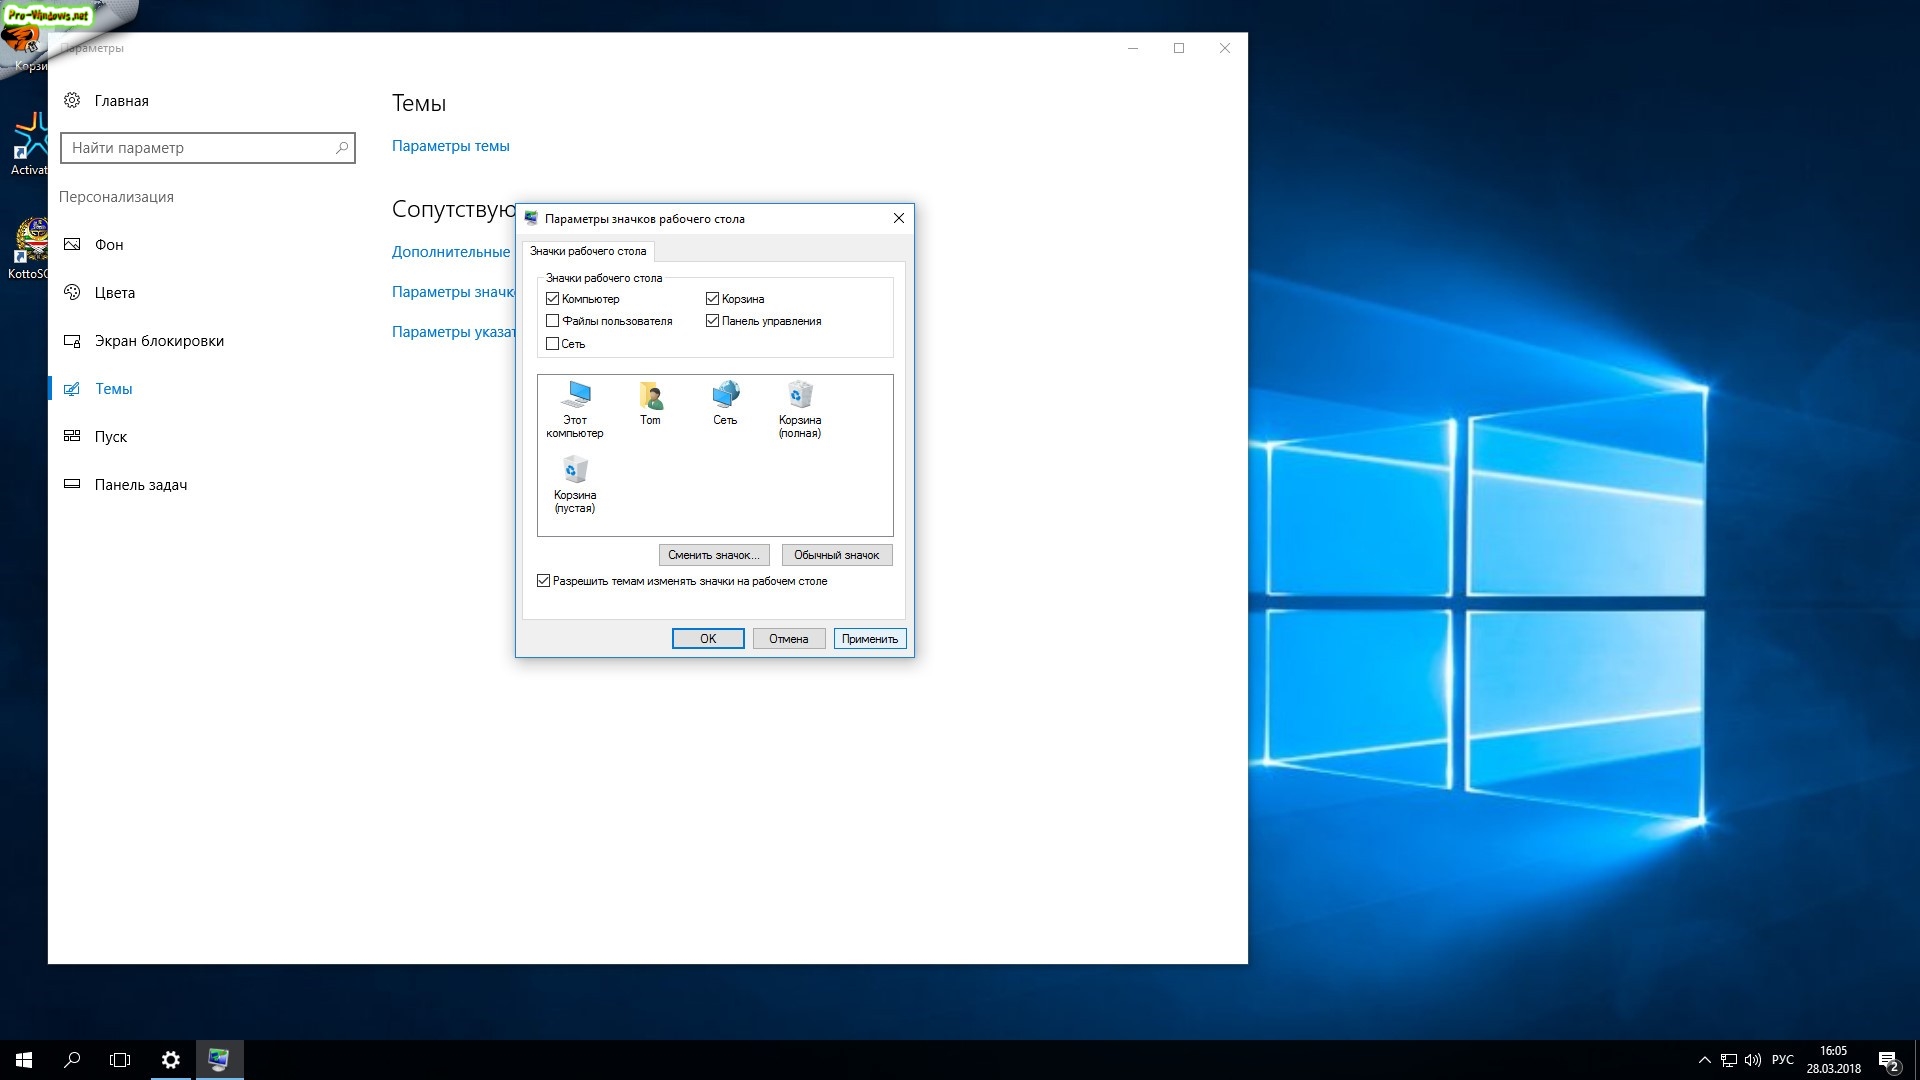The image size is (1920, 1080).
Task: Enable the 'Файлы пользователя' checkbox
Action: coord(552,321)
